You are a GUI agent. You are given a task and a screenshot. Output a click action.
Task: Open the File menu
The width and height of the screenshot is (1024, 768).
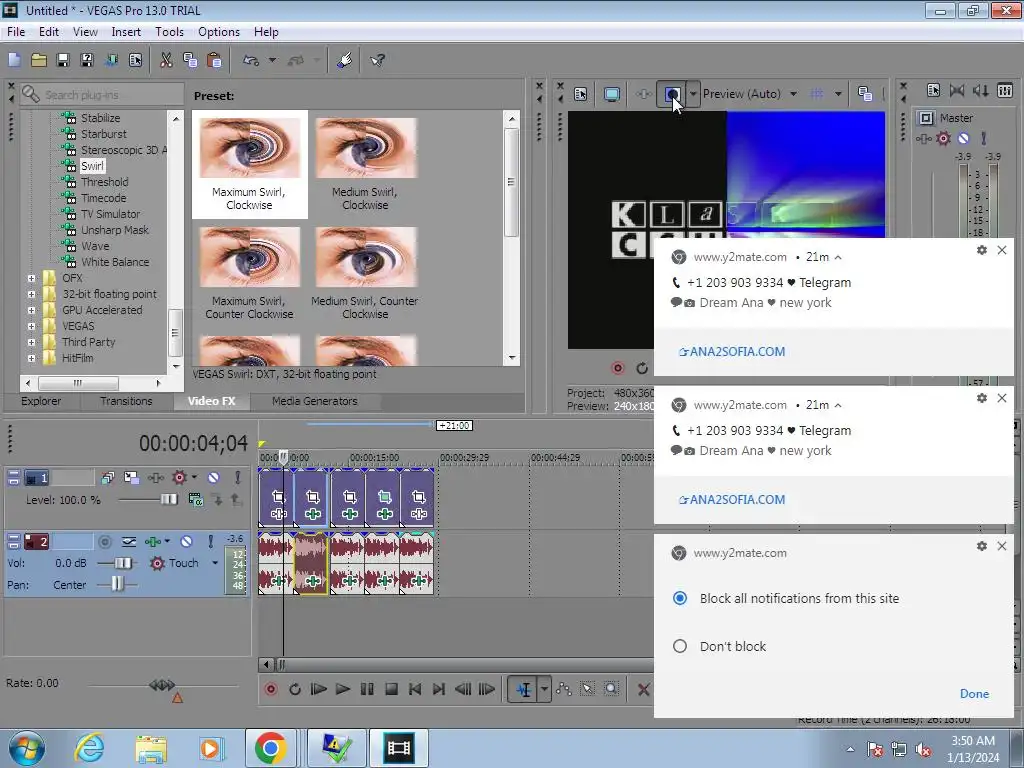pos(16,32)
